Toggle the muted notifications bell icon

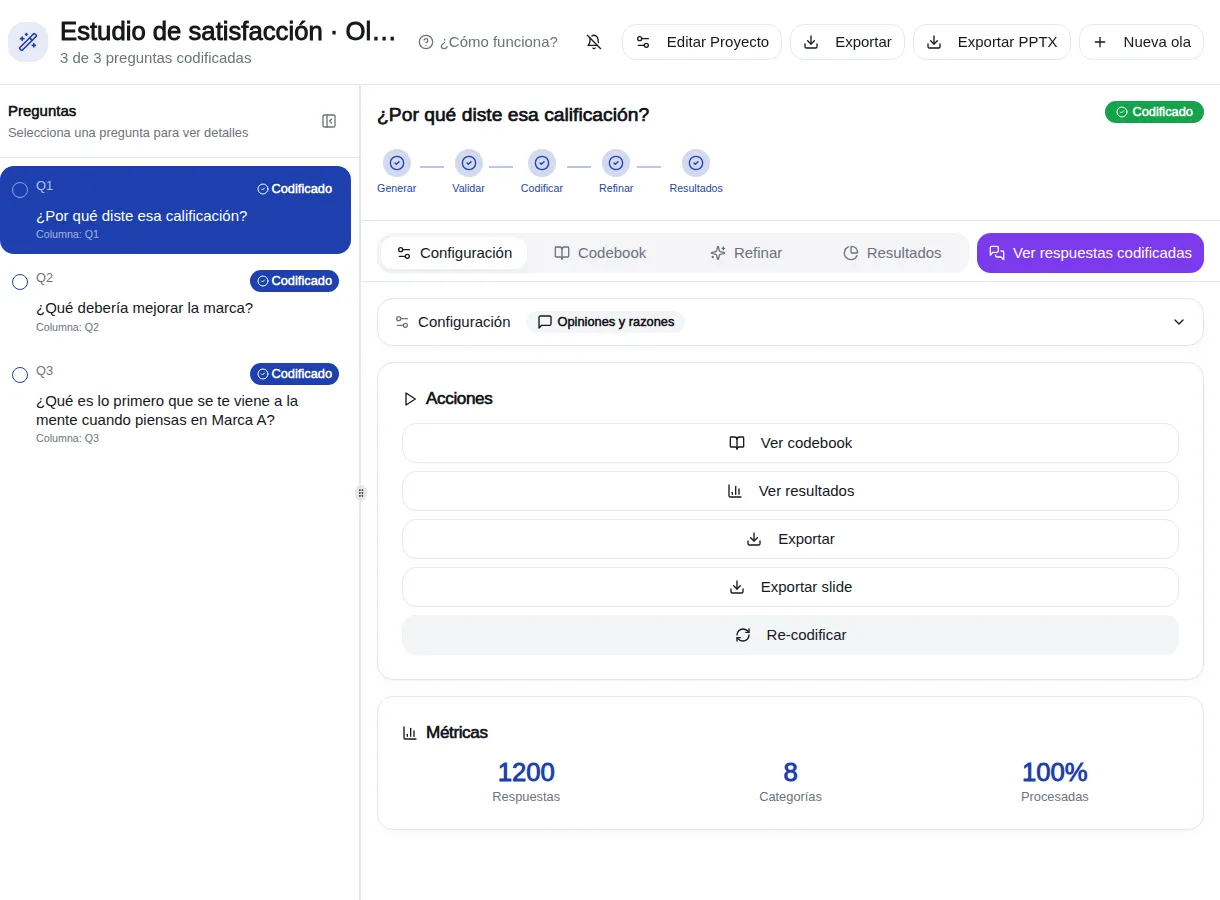click(594, 42)
